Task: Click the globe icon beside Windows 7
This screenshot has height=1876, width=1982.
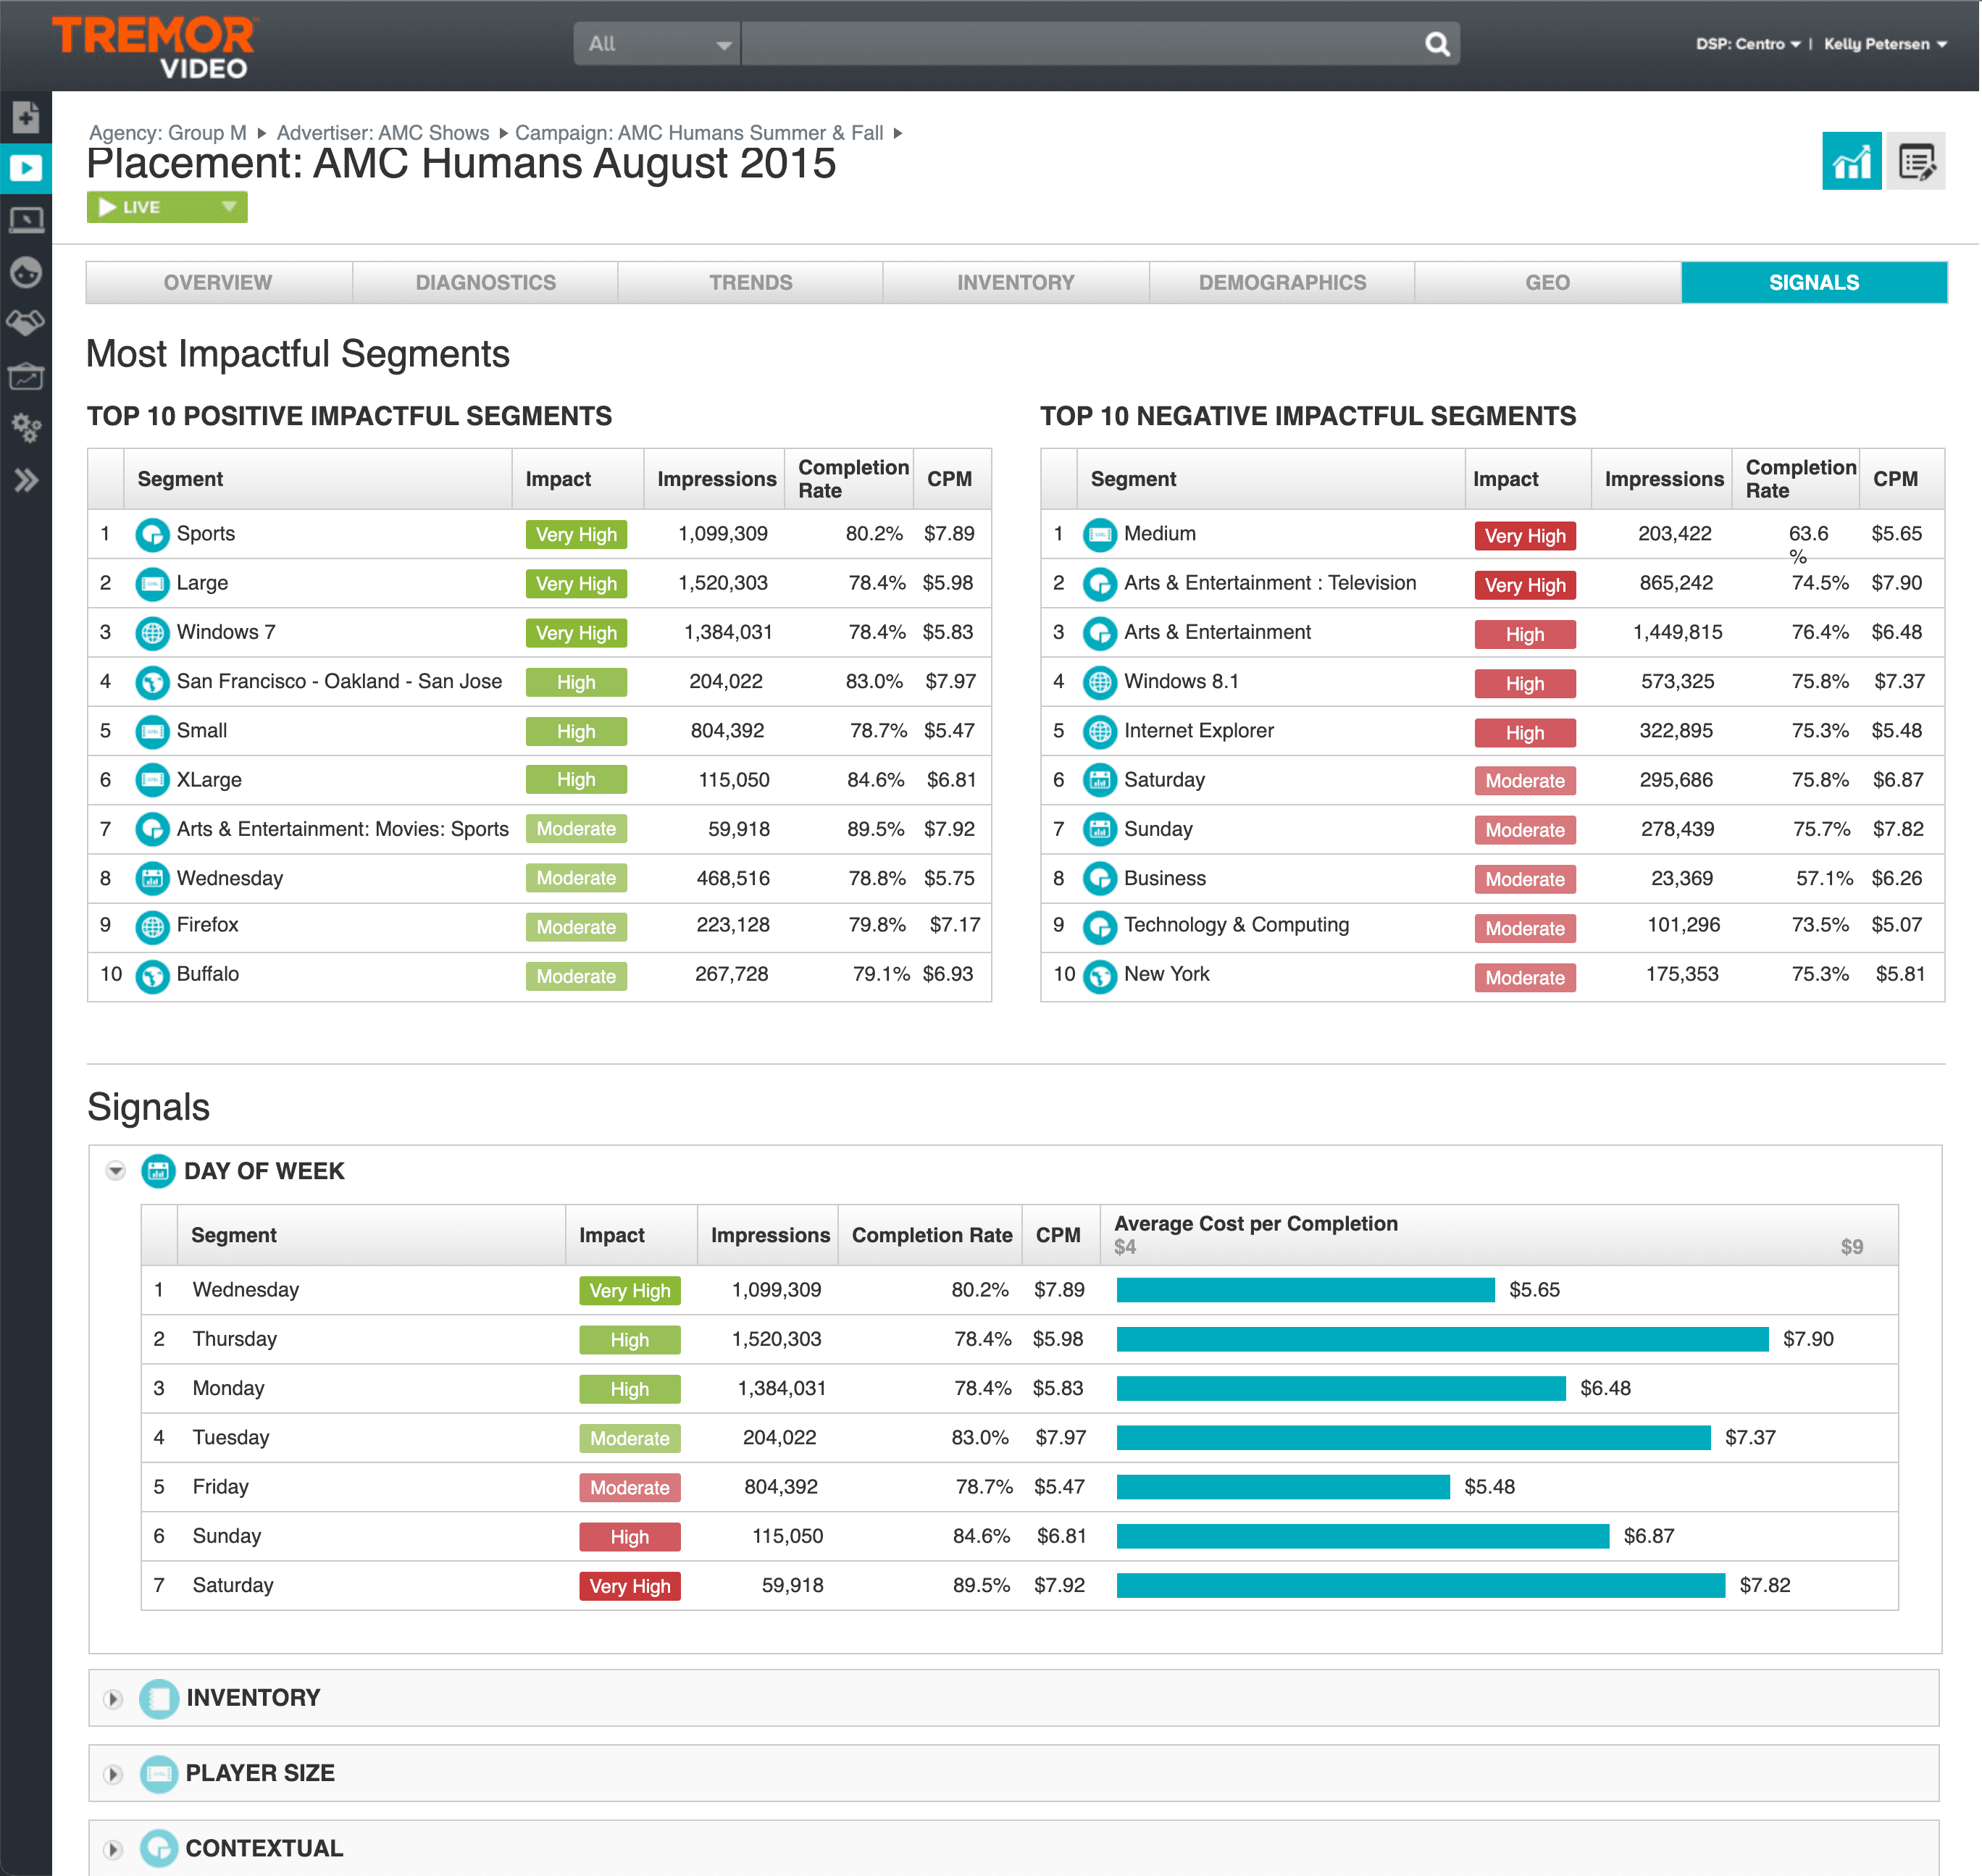Action: click(152, 633)
